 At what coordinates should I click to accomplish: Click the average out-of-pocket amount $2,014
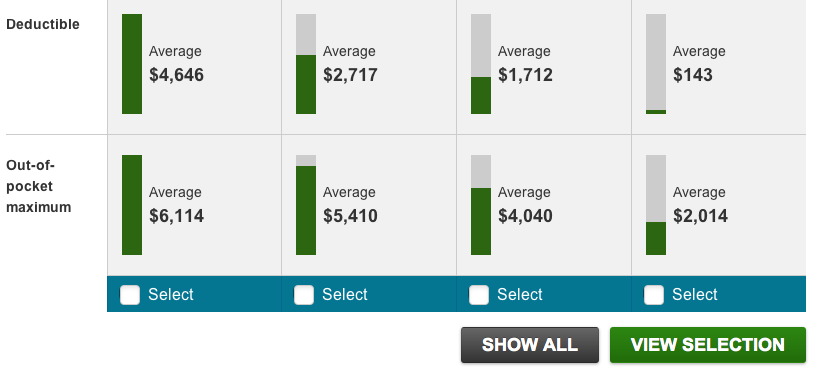700,216
